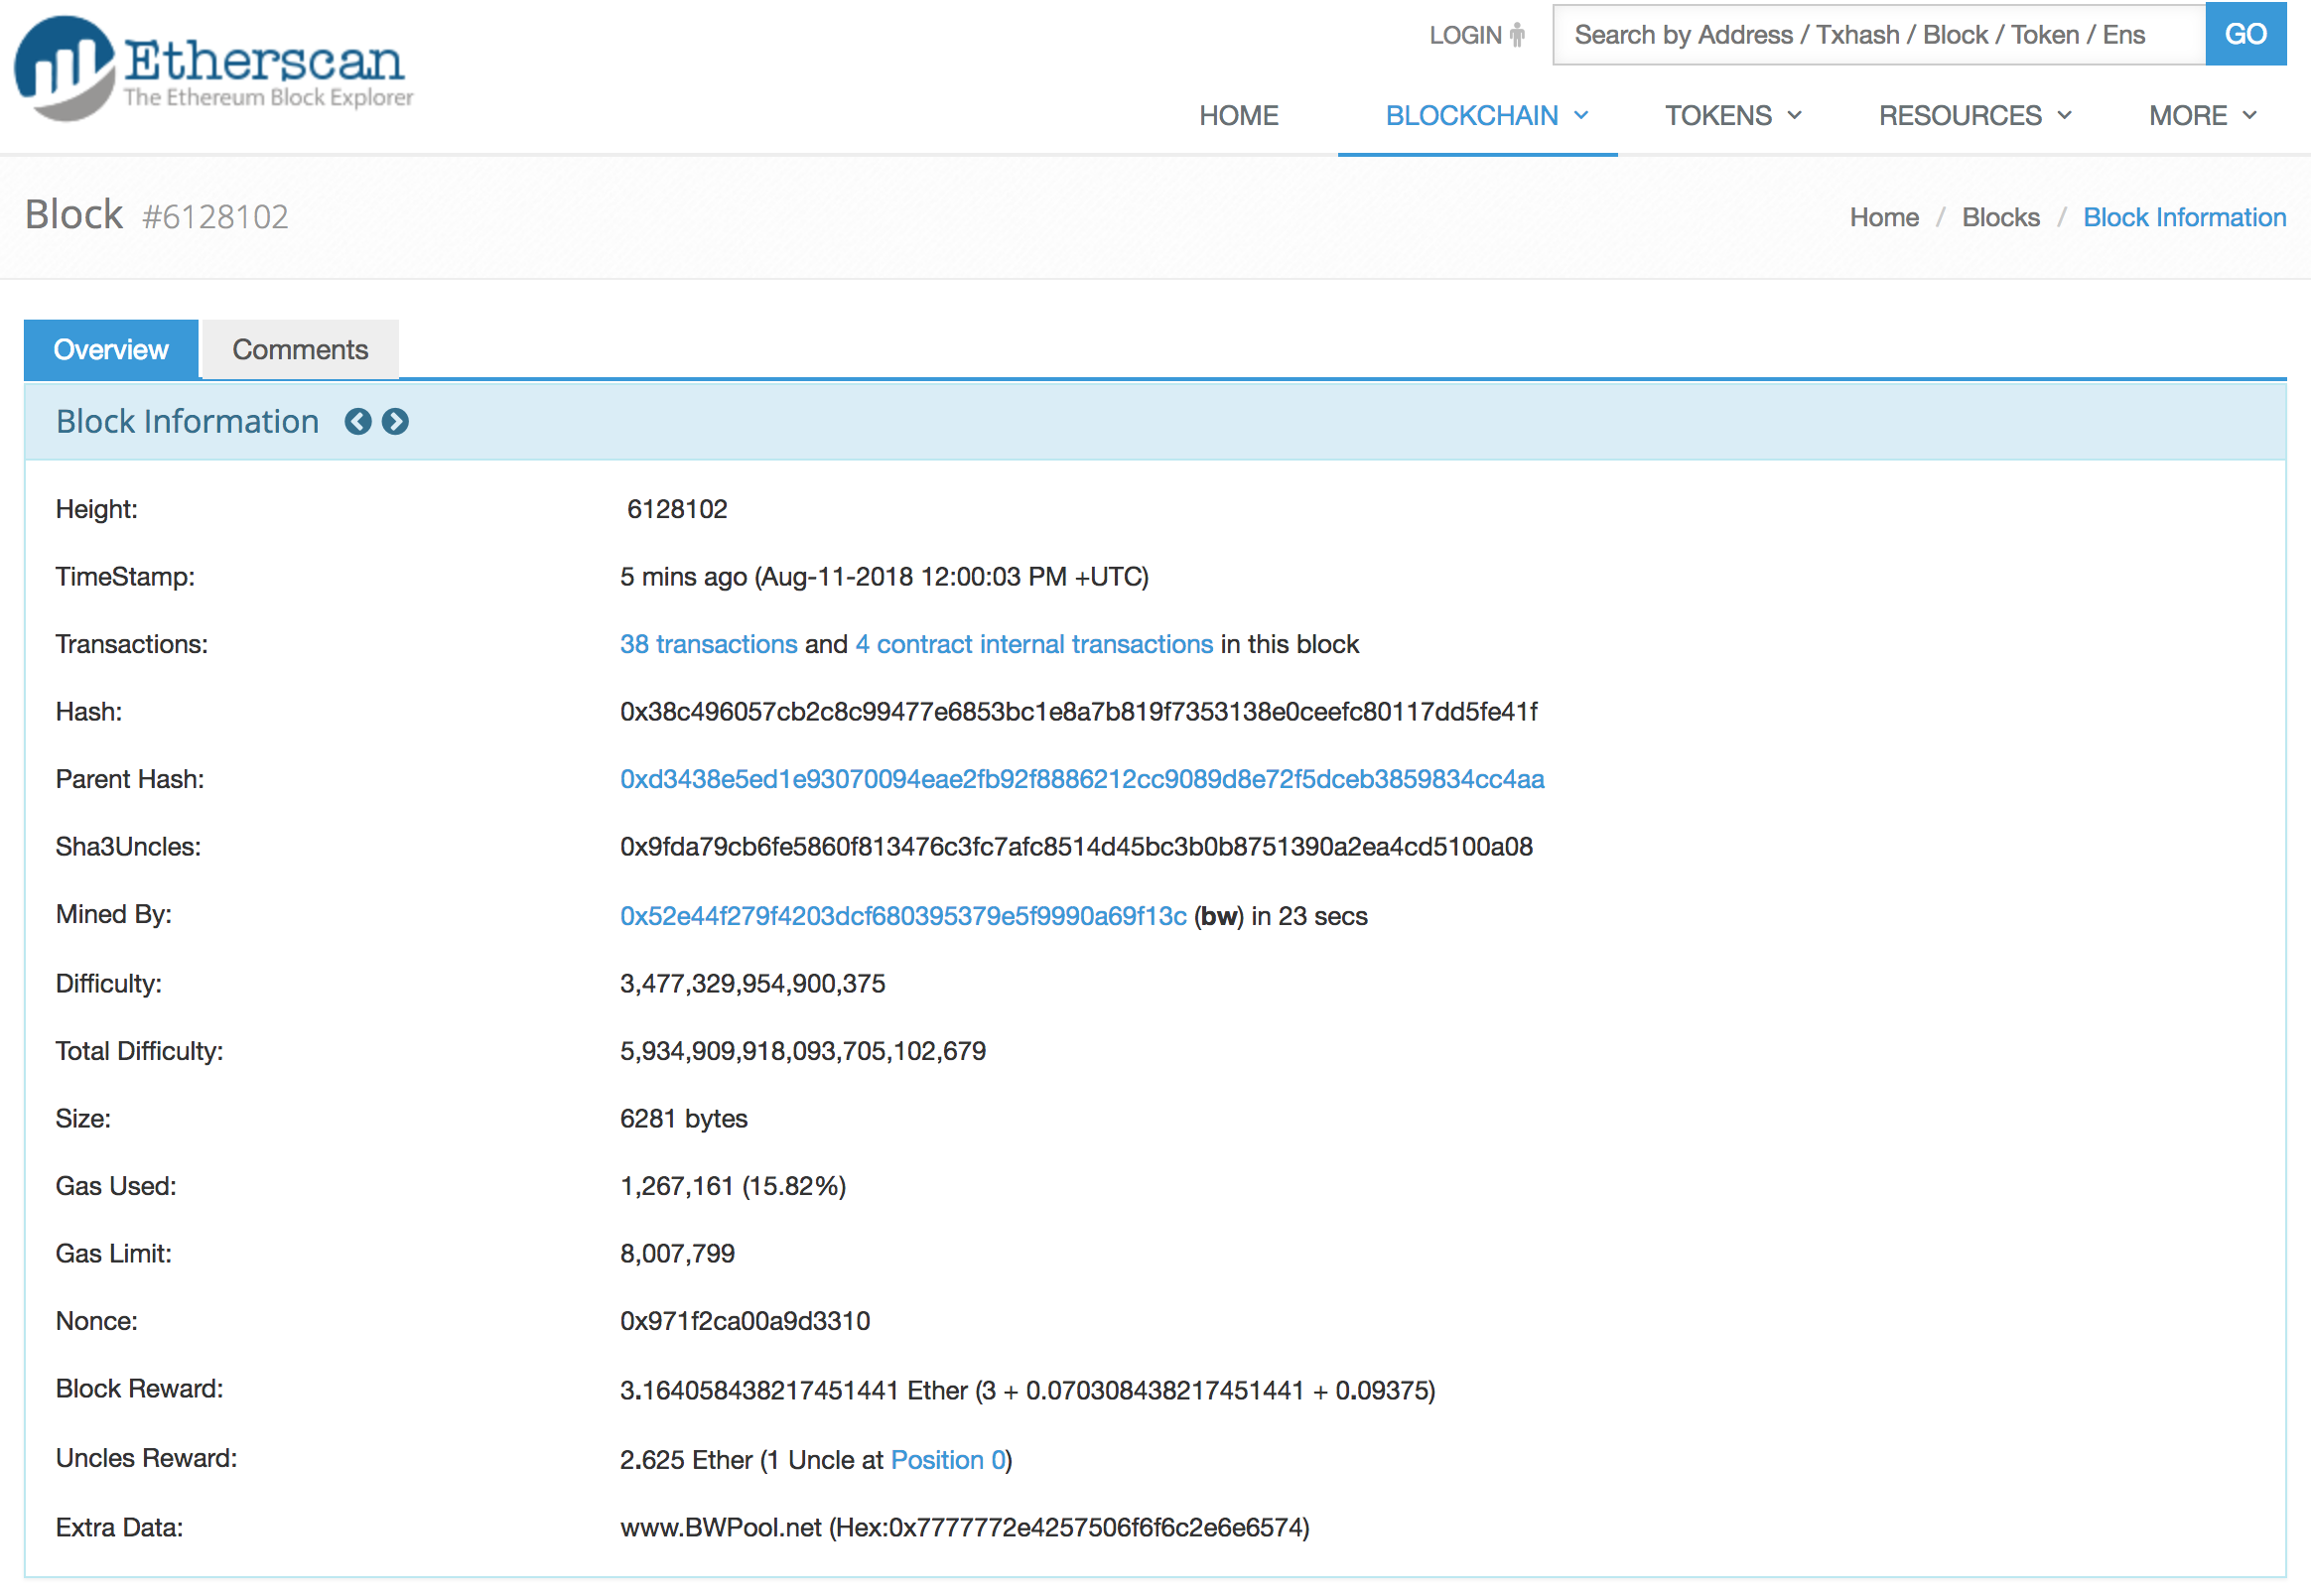Expand the Tokens dropdown menu

coord(1732,115)
